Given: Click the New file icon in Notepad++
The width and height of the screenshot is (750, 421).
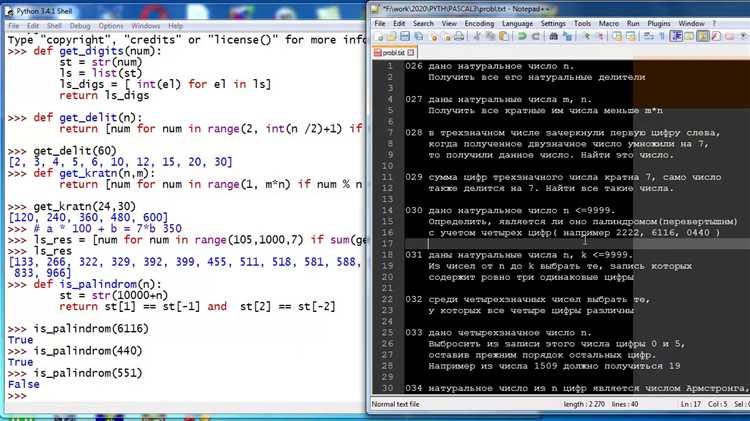Looking at the screenshot, I should coord(380,37).
